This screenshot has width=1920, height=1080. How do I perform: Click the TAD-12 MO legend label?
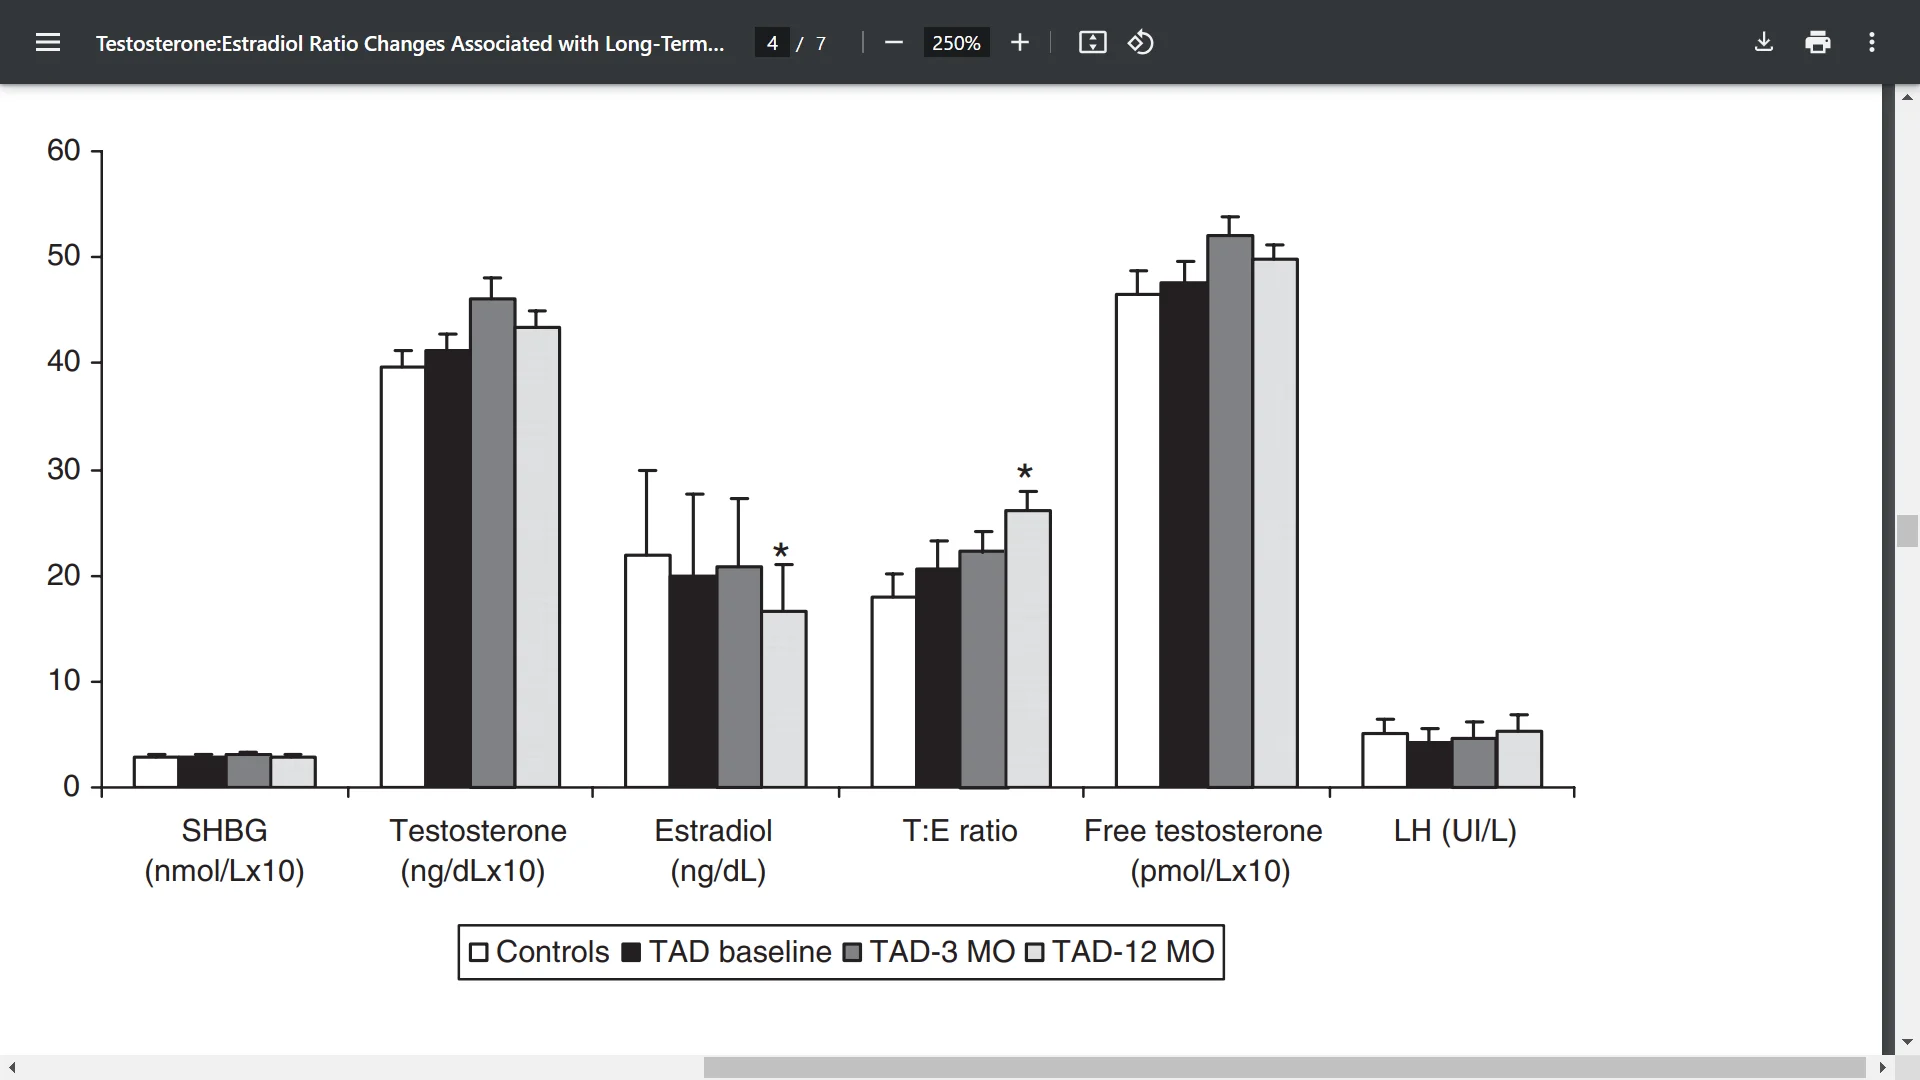pyautogui.click(x=1133, y=951)
